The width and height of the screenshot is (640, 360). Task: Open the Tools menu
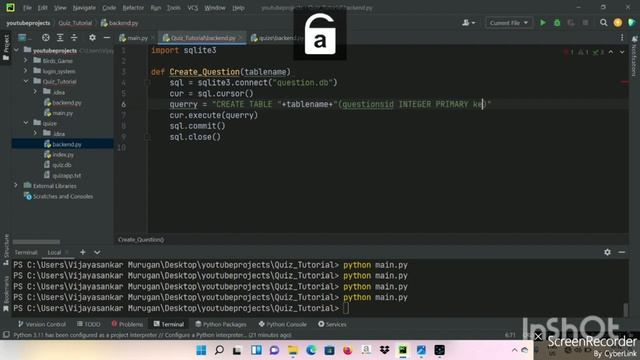click(x=173, y=8)
